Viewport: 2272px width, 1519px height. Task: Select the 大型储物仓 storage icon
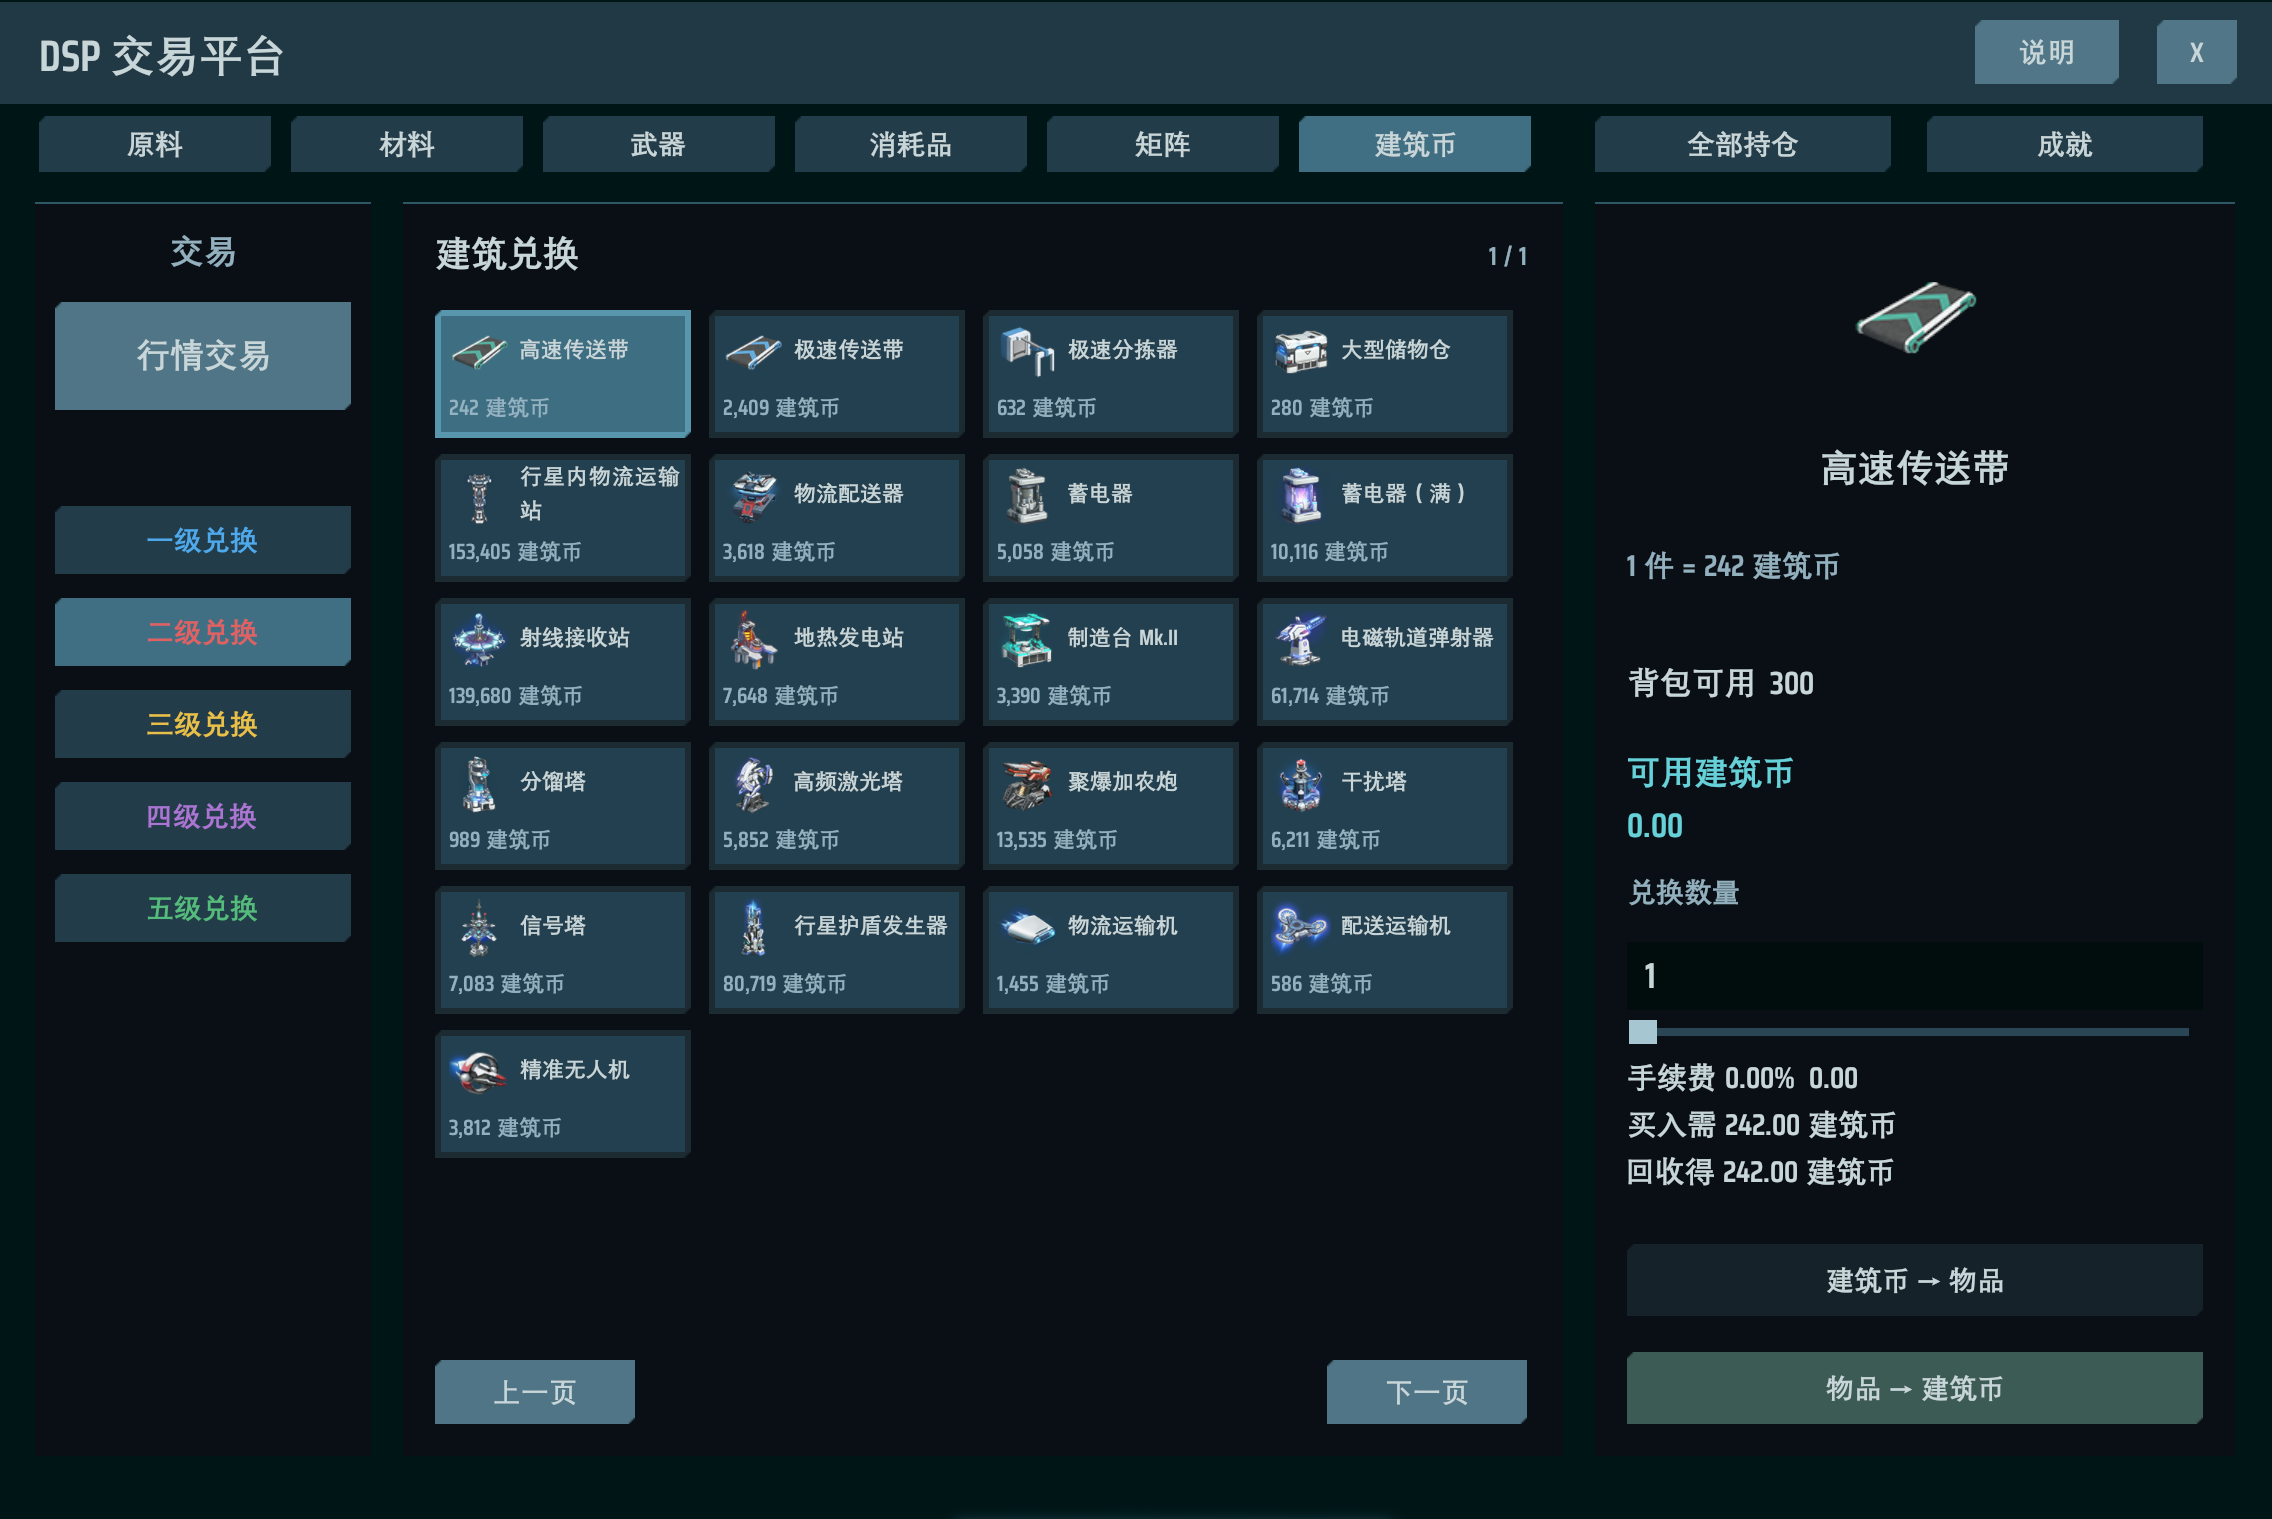(x=1300, y=351)
